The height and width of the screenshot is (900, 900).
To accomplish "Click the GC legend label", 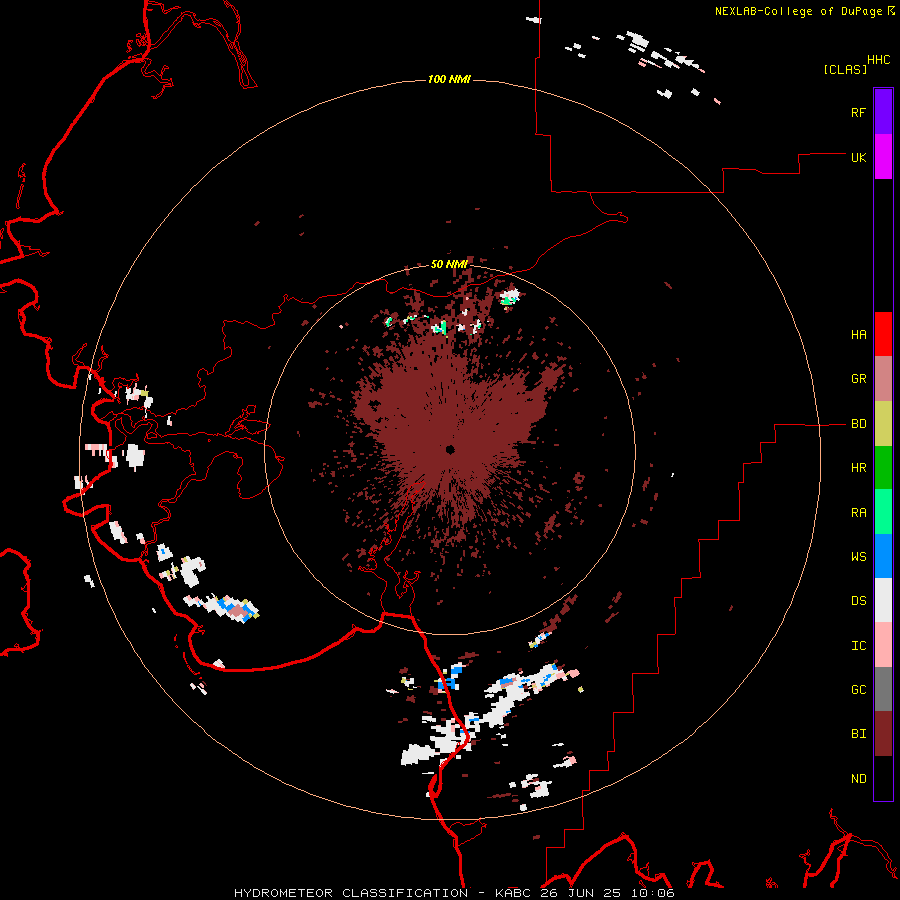I will tap(858, 690).
